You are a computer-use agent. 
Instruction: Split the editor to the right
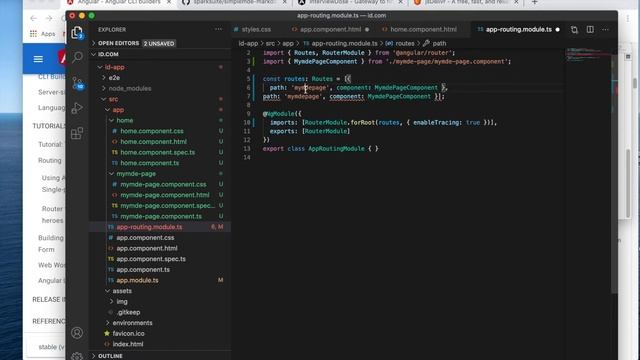(590, 29)
